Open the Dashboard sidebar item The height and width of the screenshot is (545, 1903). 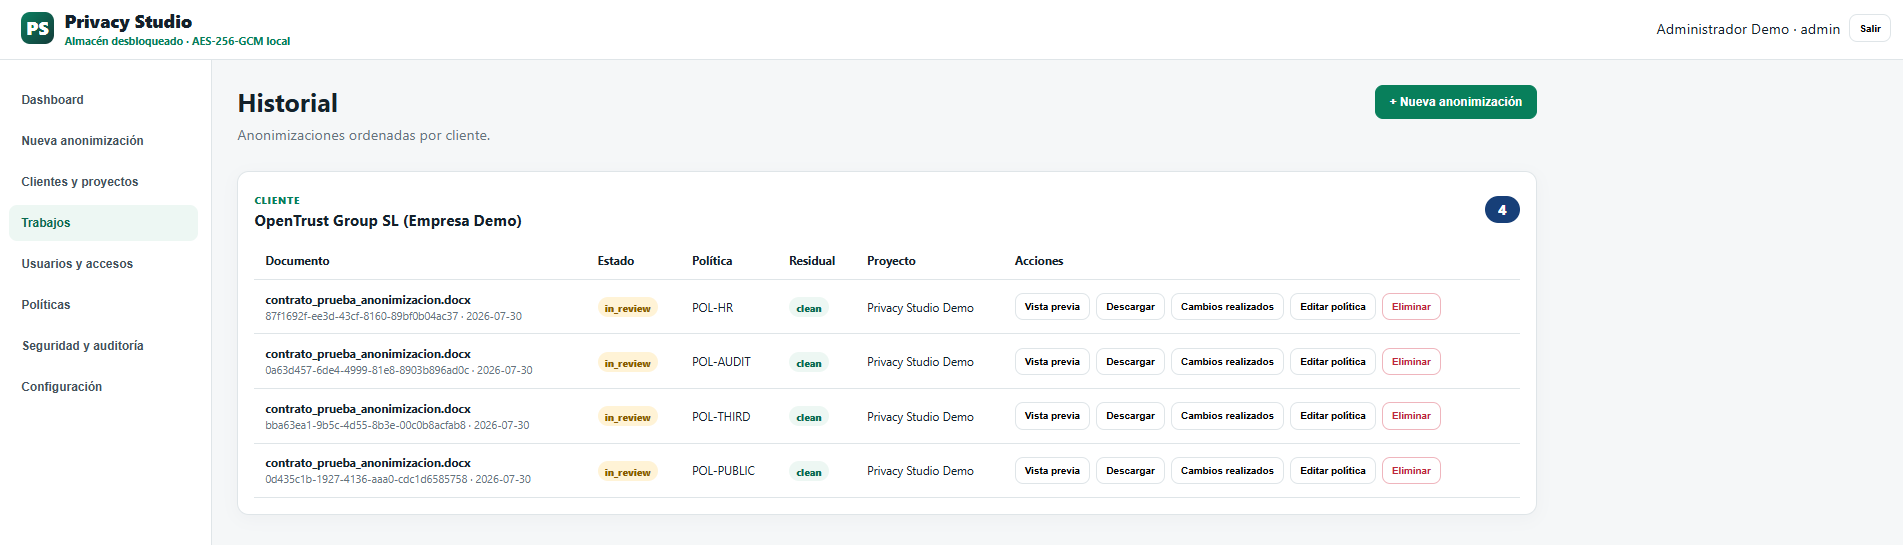tap(103, 100)
